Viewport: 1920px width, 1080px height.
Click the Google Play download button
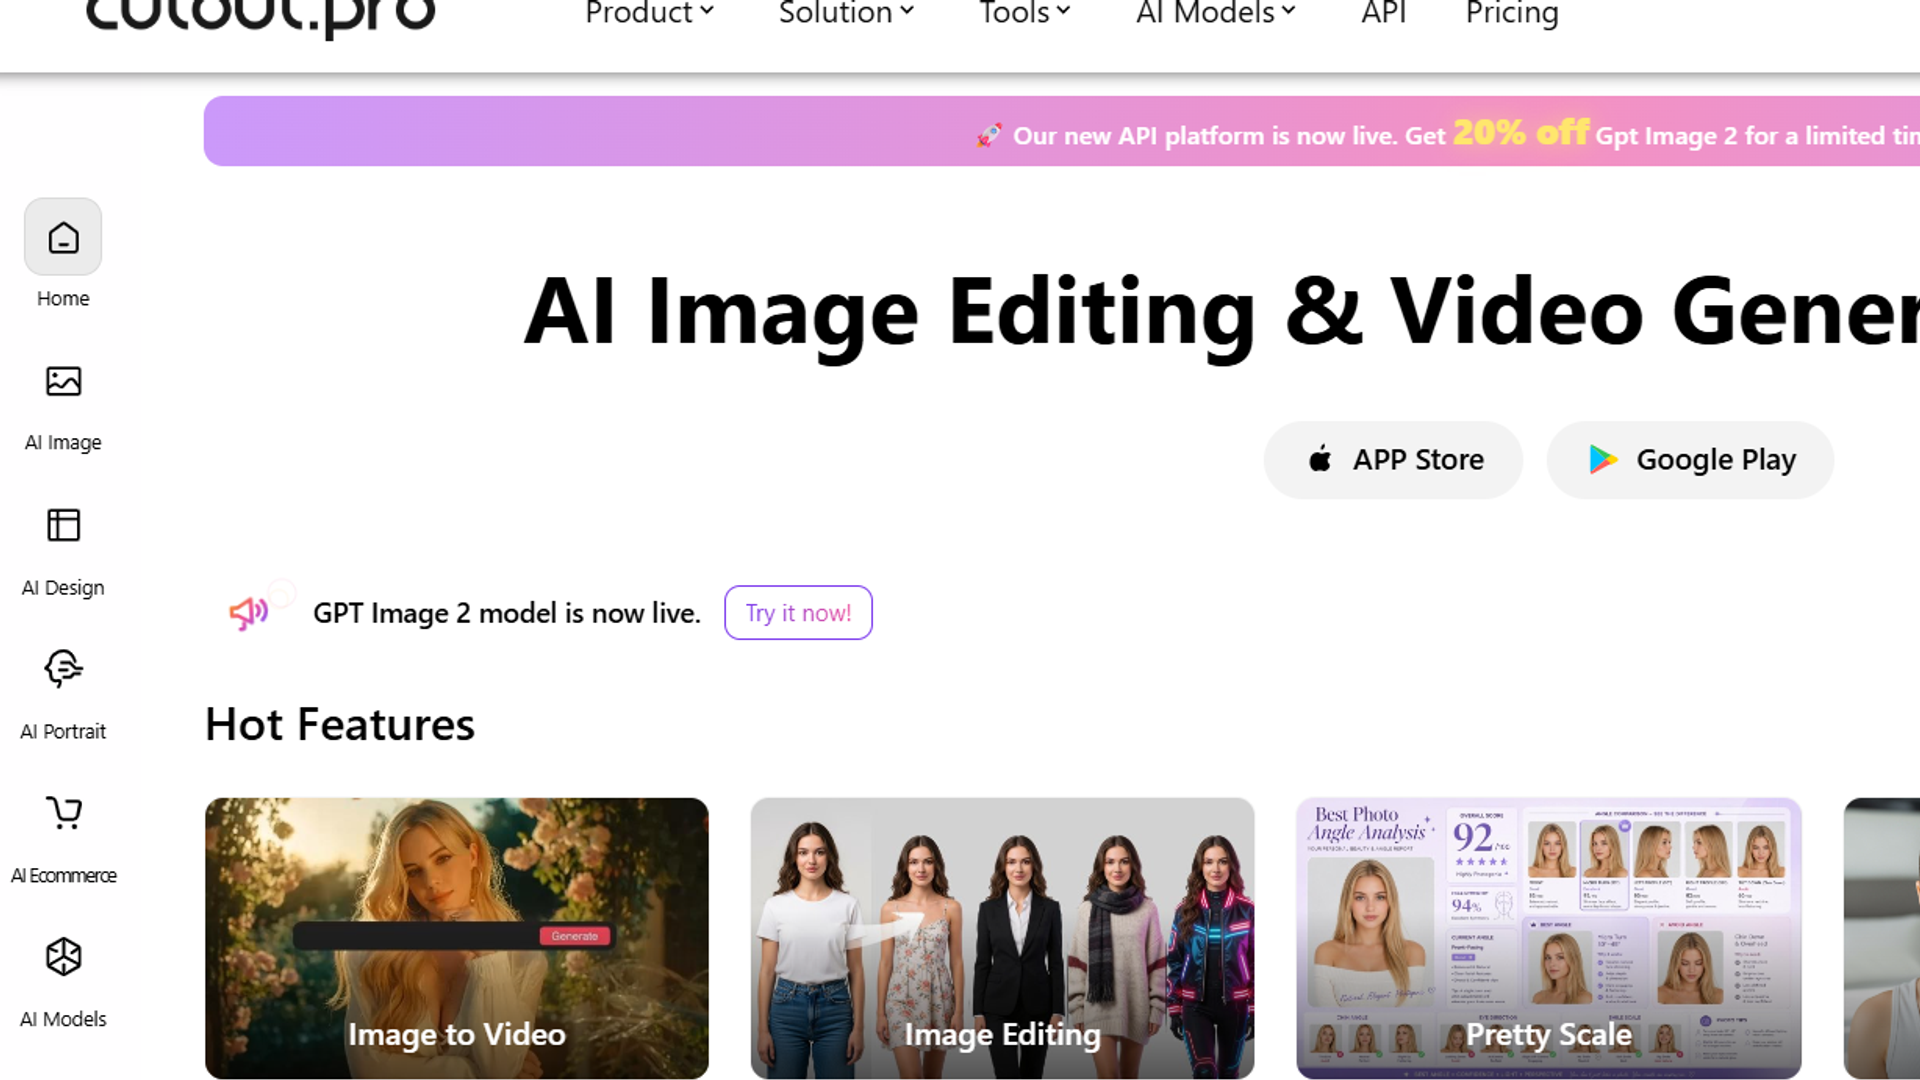point(1690,460)
